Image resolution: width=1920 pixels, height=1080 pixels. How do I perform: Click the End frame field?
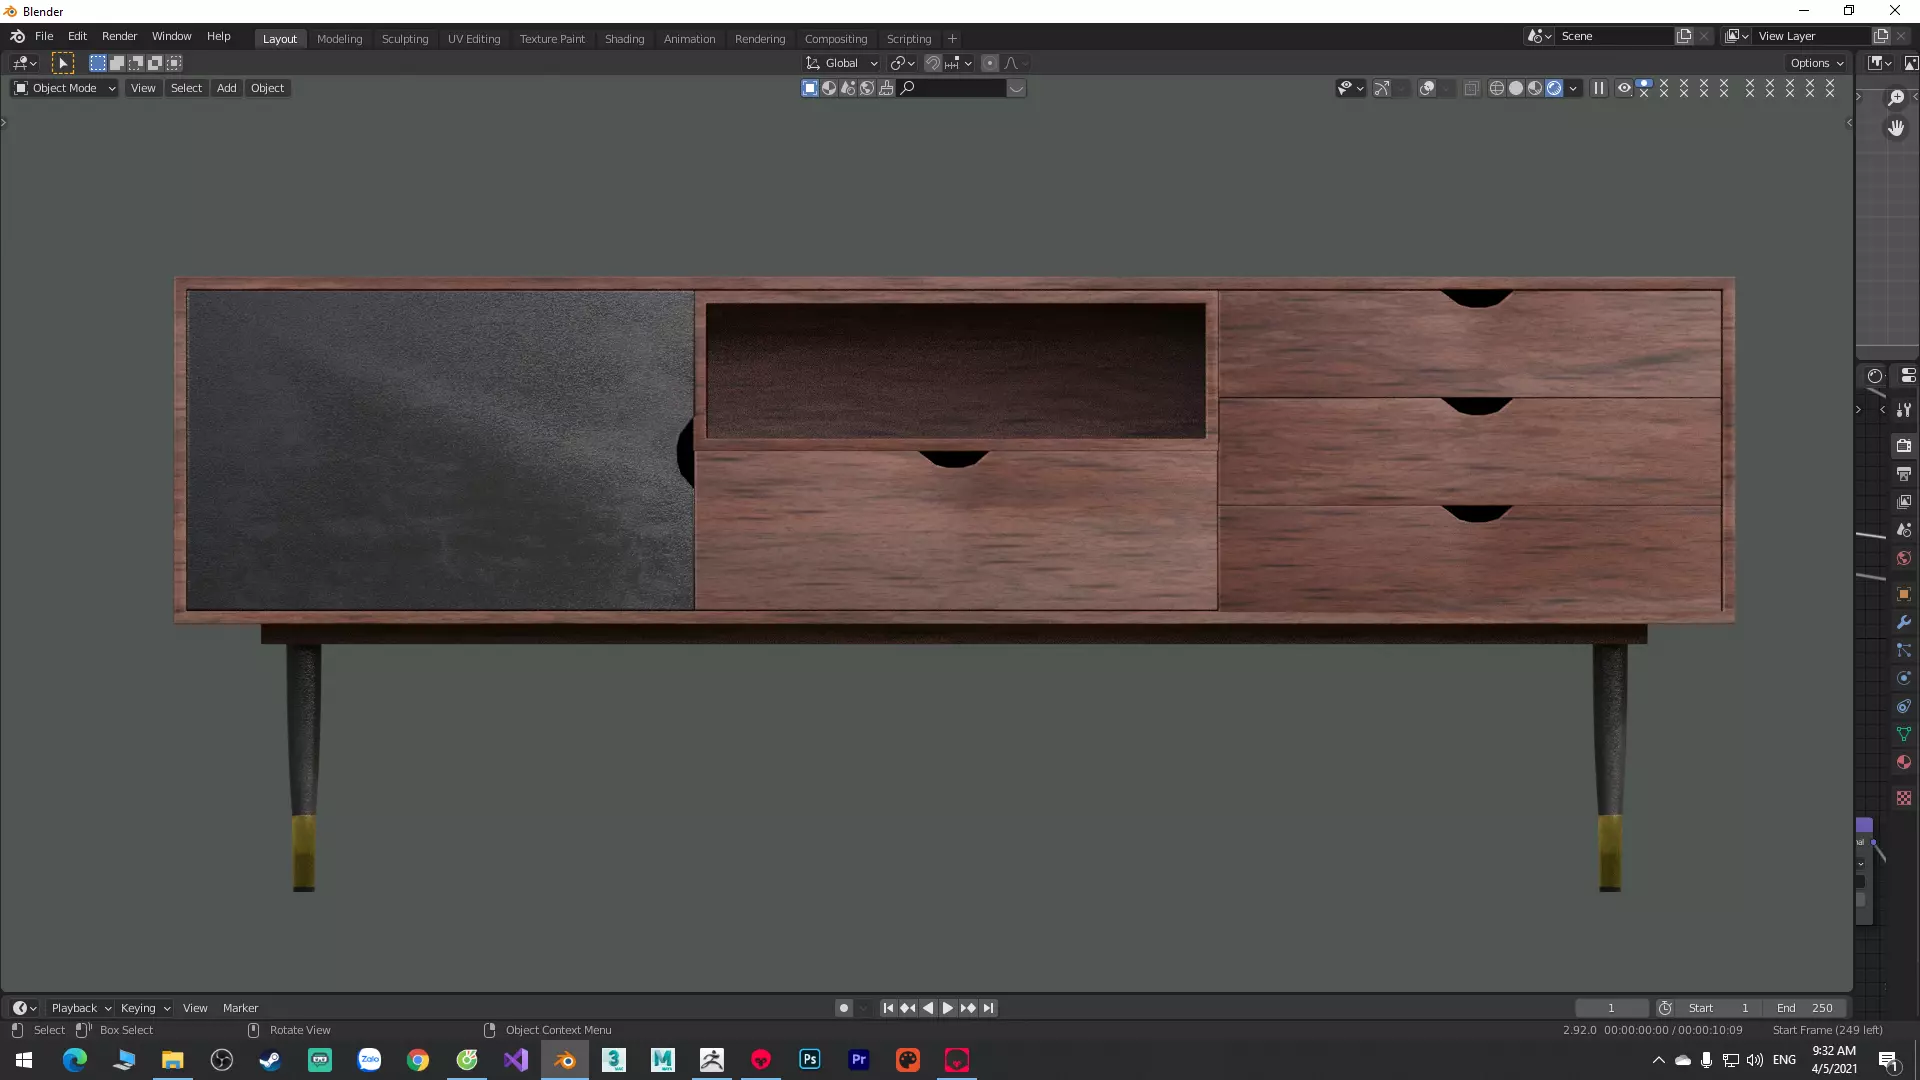coord(1805,1008)
